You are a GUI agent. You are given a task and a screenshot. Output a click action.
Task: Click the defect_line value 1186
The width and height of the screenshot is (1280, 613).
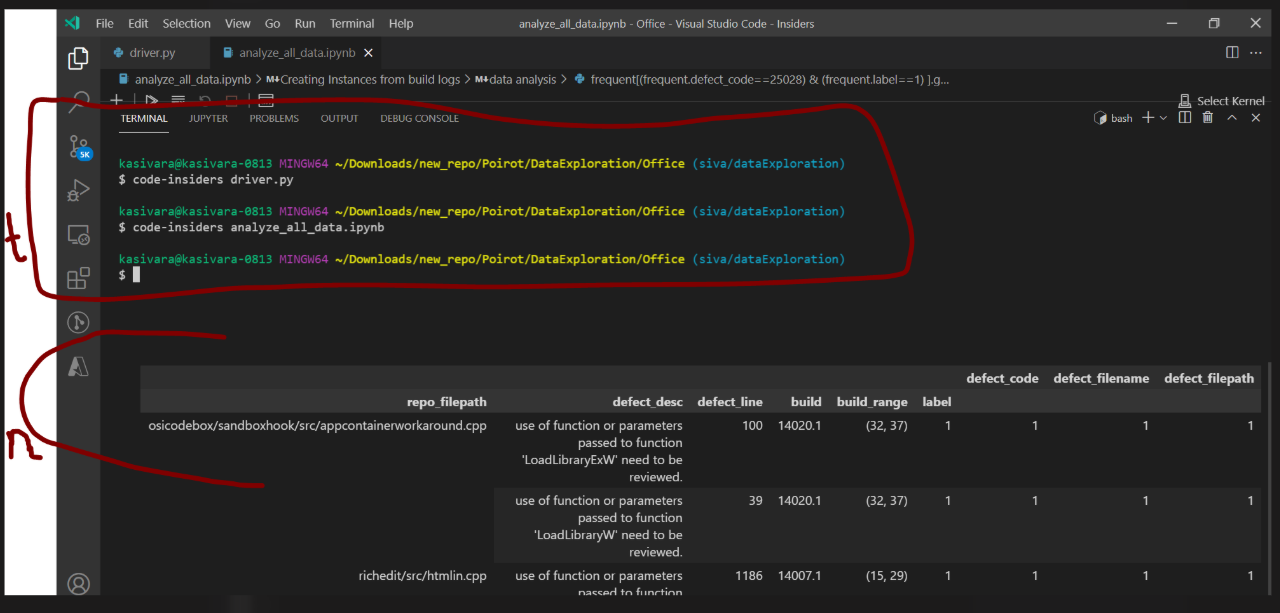point(747,575)
